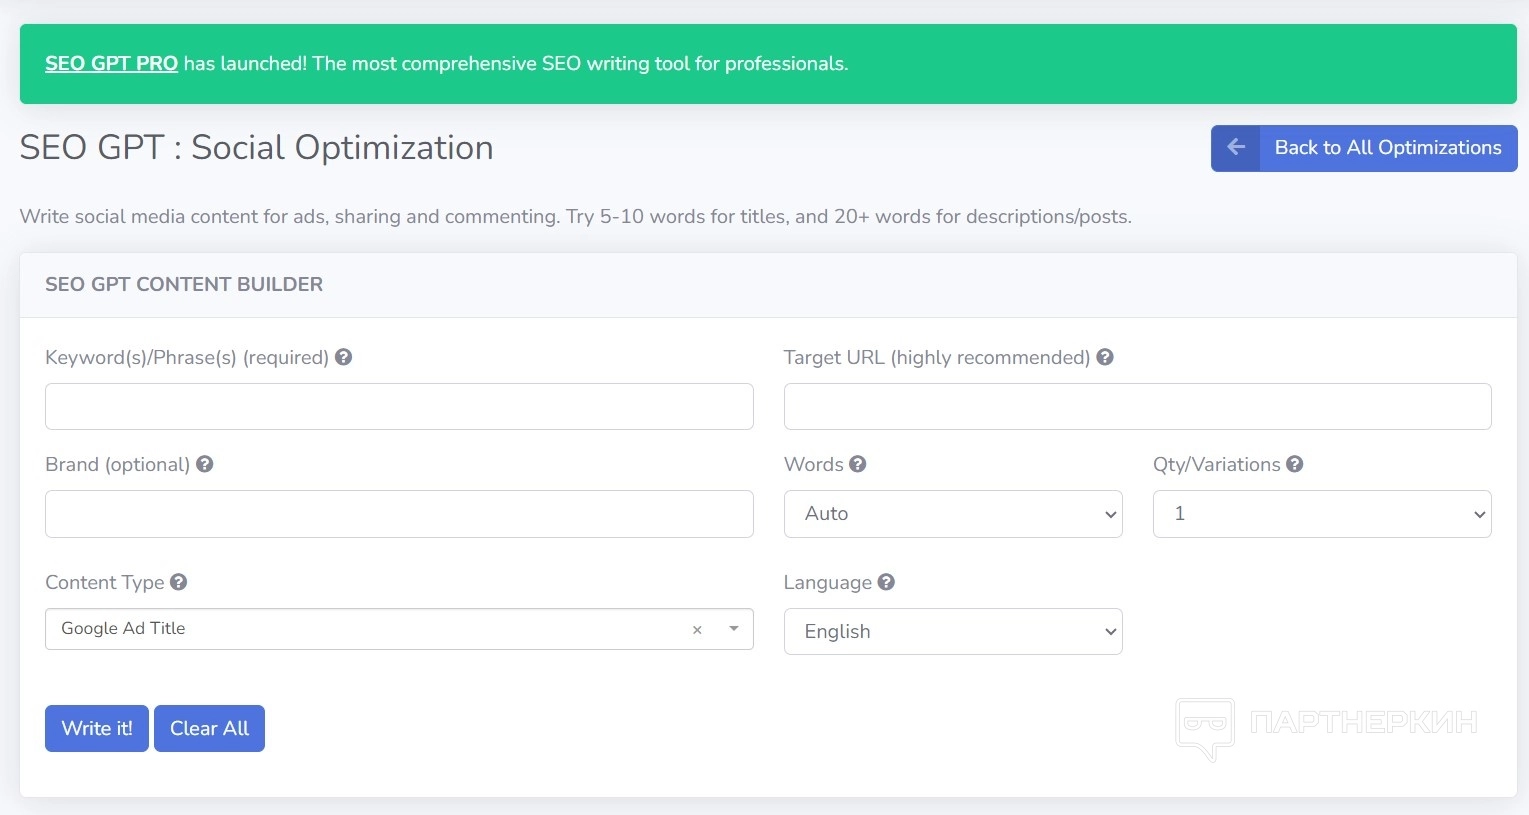Click the Content Type help icon
The image size is (1529, 815).
coord(179,582)
